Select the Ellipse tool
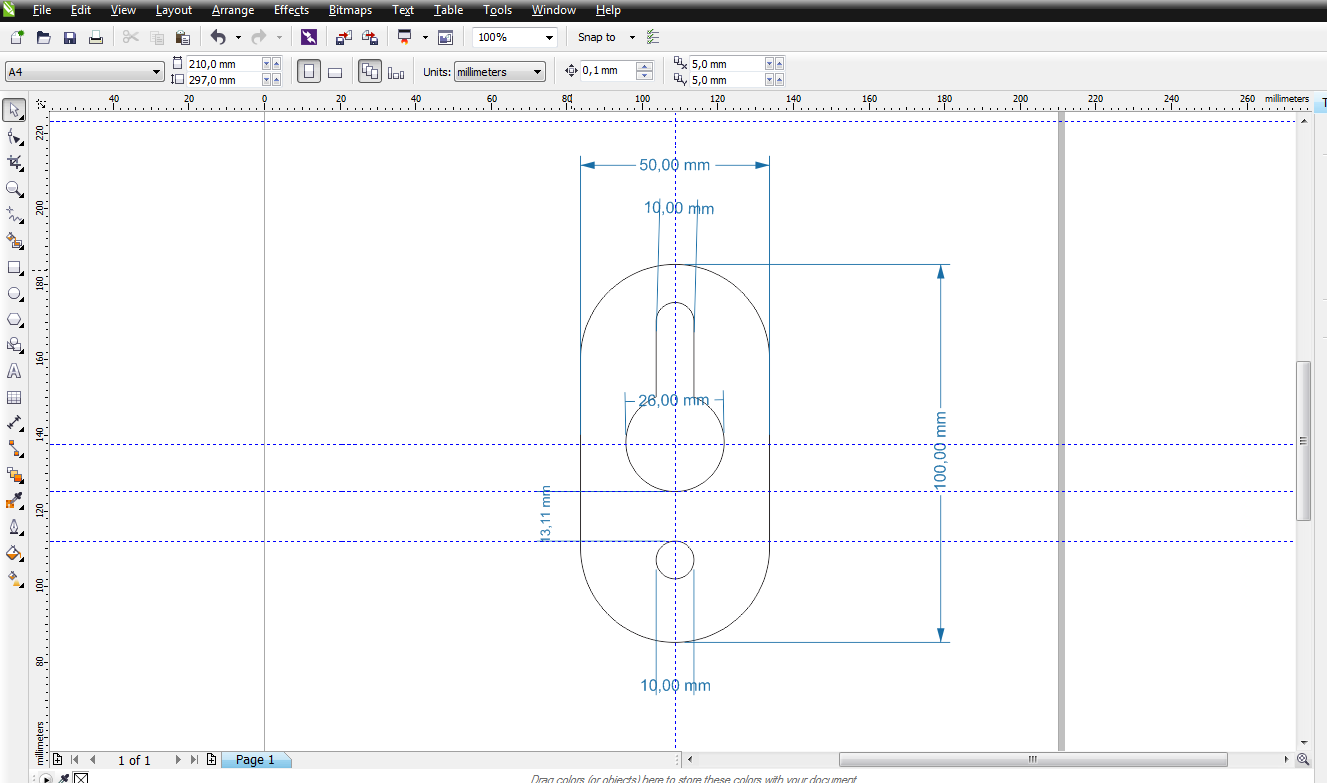Viewport: 1327px width, 783px height. point(14,293)
